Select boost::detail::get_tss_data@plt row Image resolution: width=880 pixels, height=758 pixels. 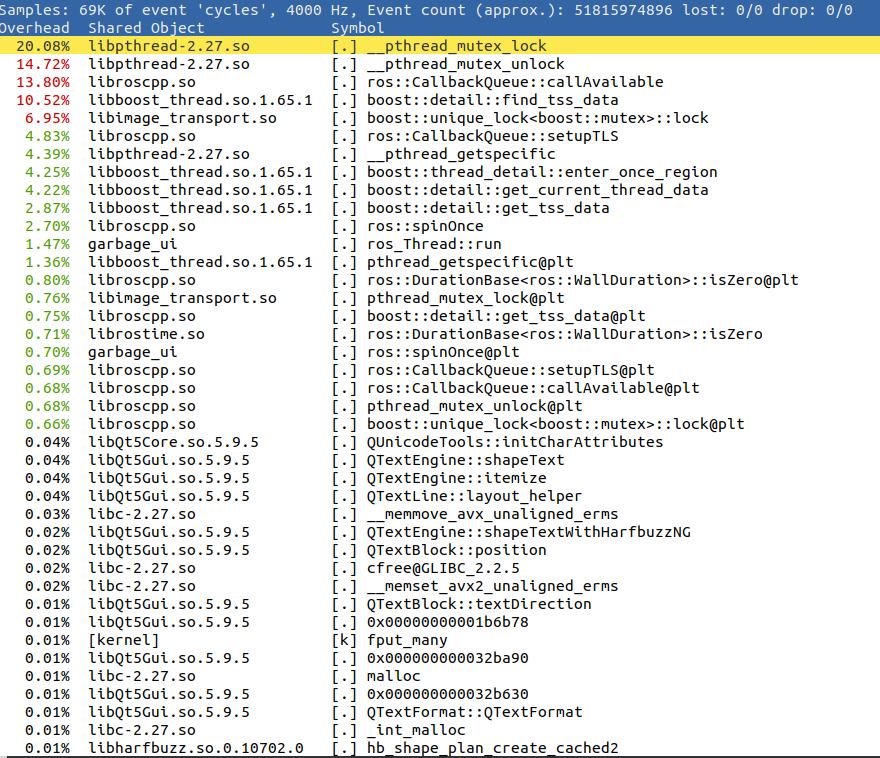click(440, 316)
